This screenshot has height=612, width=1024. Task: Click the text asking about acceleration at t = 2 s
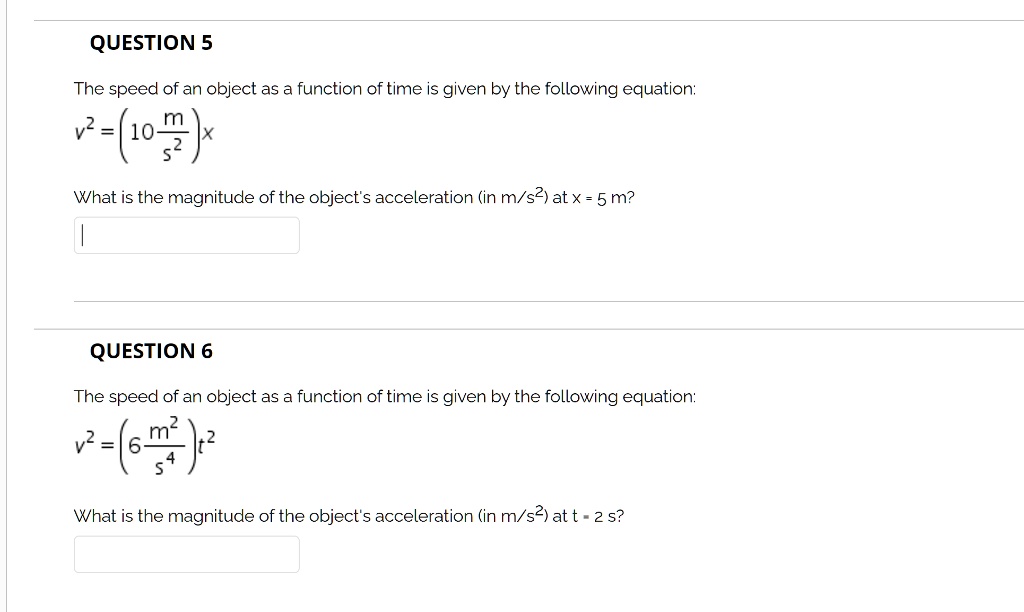348,515
